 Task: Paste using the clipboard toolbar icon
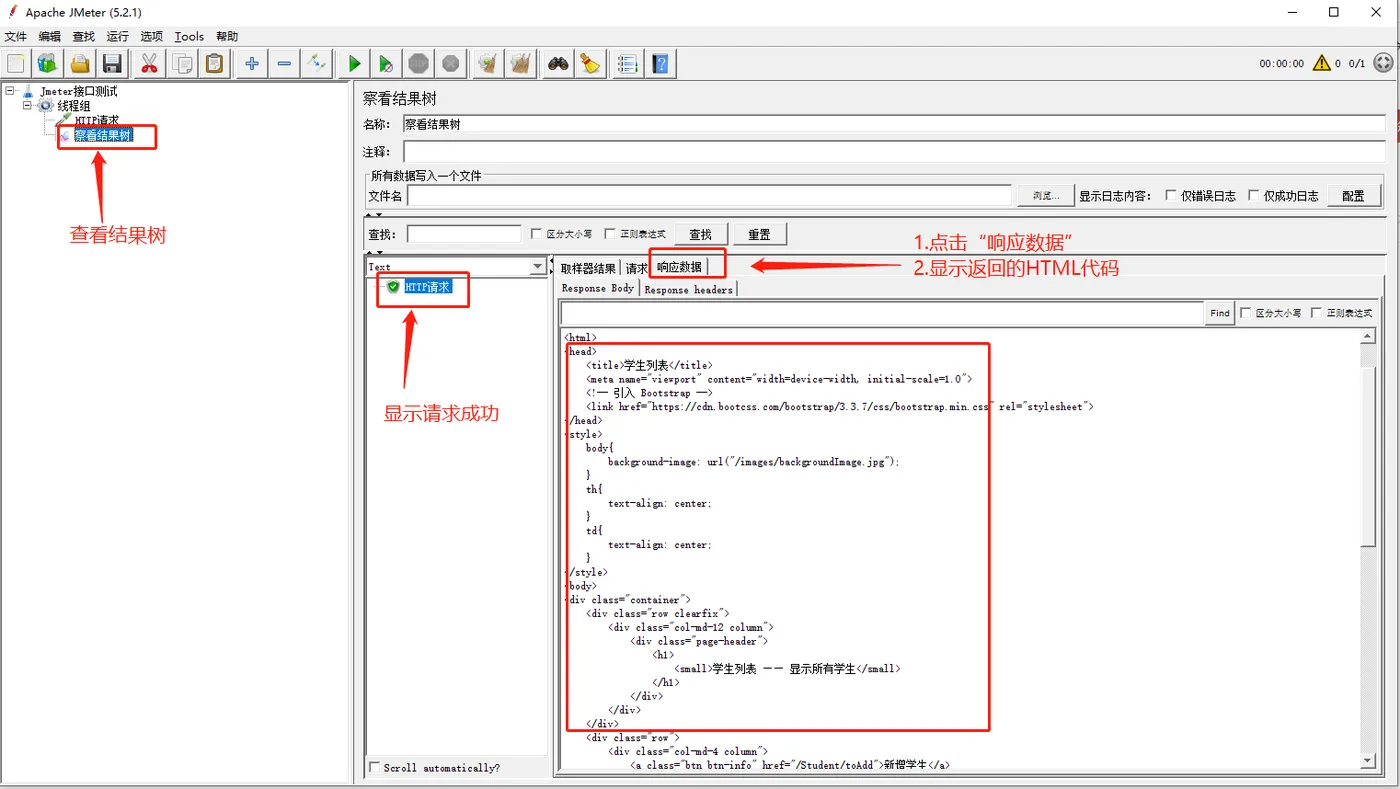tap(214, 64)
